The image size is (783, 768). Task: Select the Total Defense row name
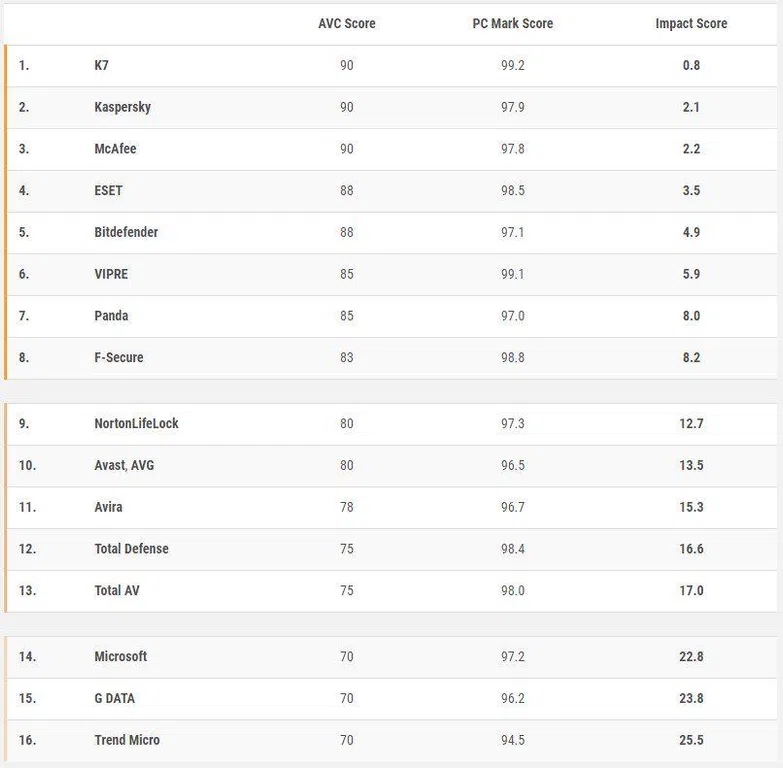pyautogui.click(x=131, y=549)
